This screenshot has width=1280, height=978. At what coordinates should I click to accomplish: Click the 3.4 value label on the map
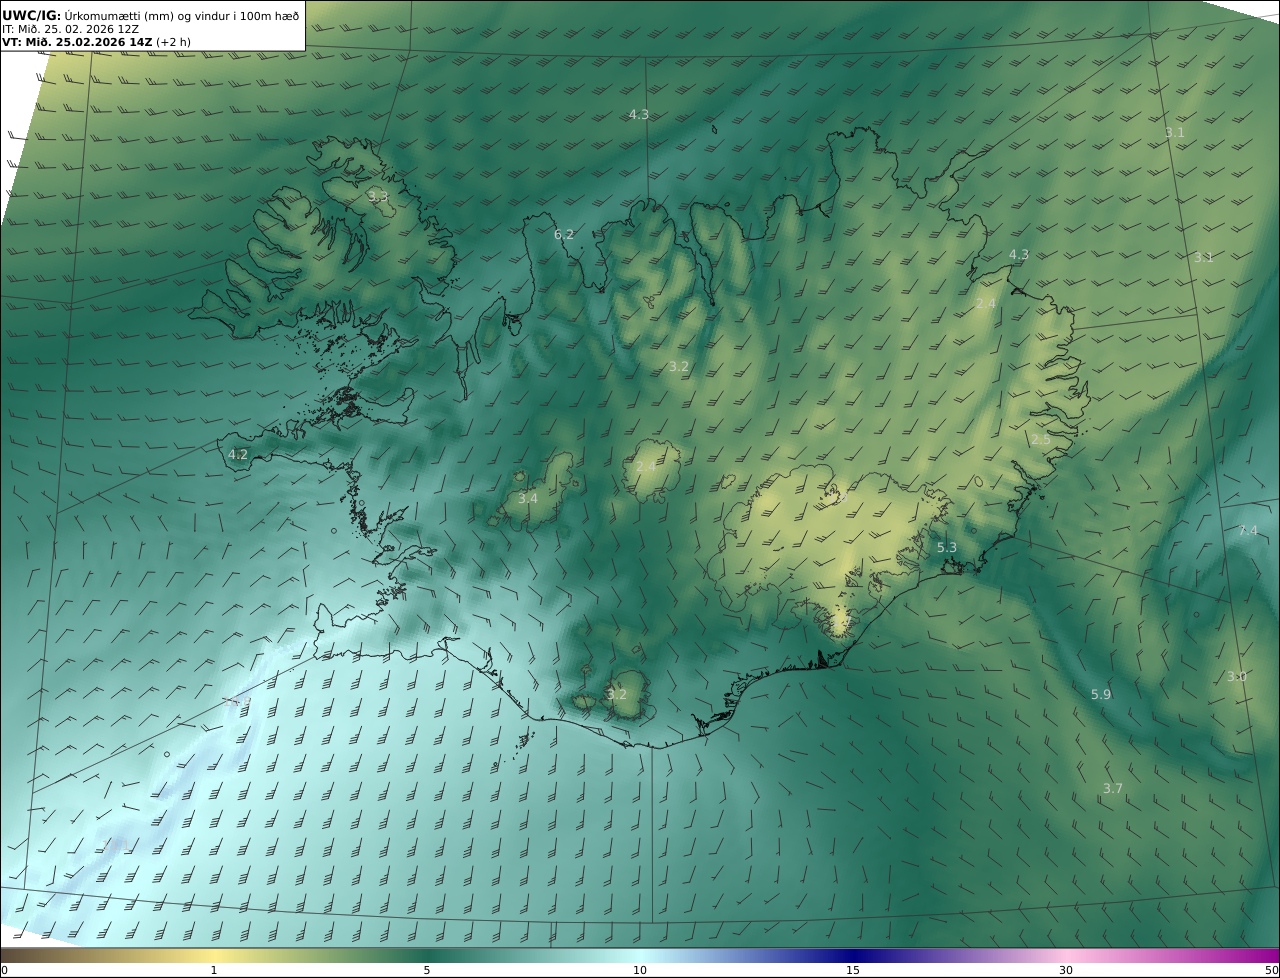coord(527,498)
